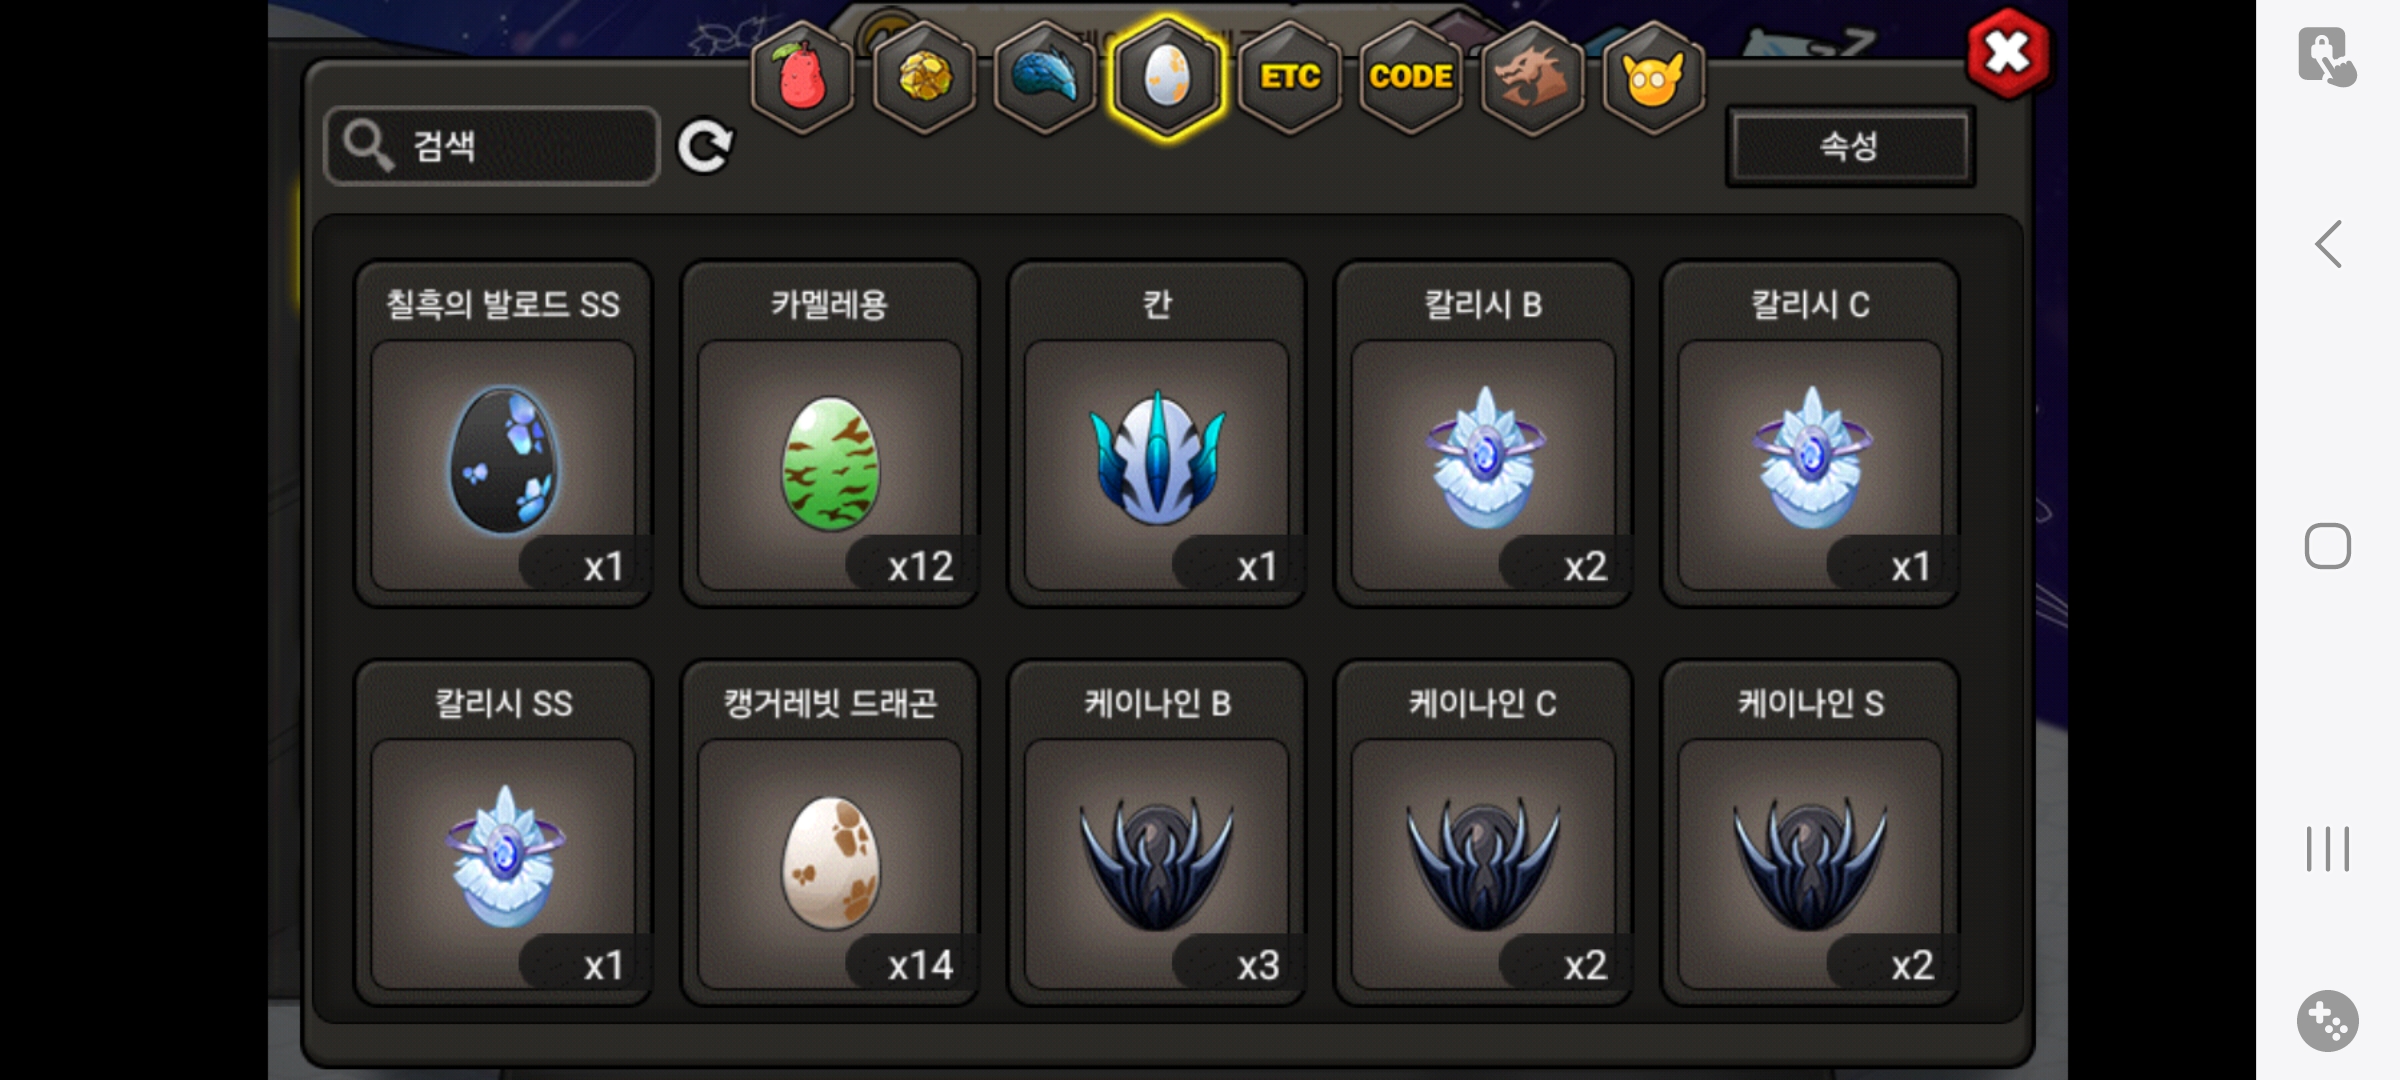
Task: Open the brown dragon head tab
Action: [x=1532, y=77]
